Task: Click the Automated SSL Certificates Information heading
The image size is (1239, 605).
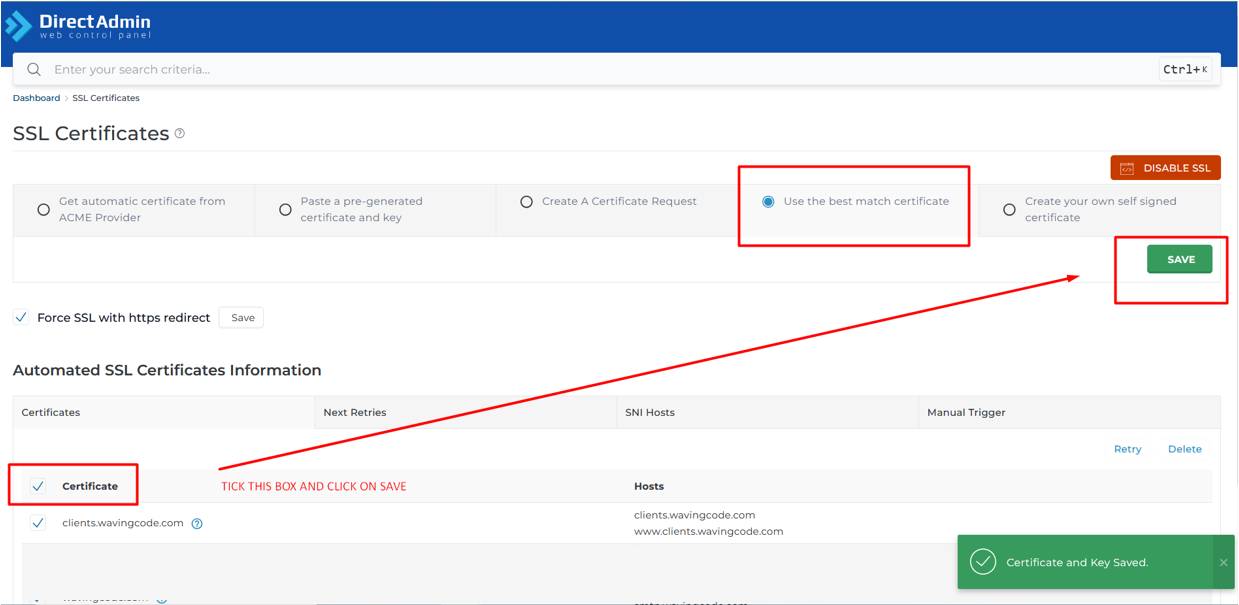Action: pos(167,370)
